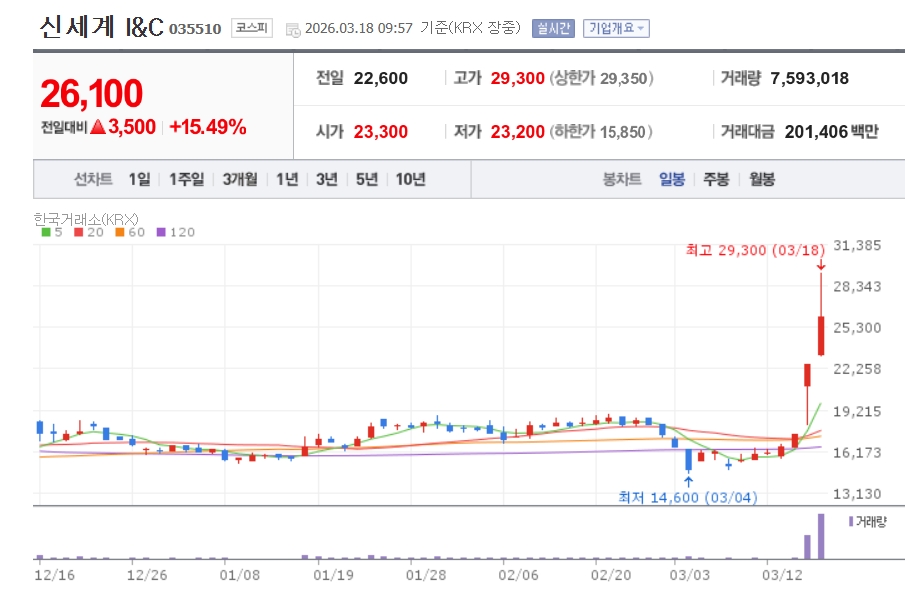Click the 상한가 29,350 text

coord(601,79)
